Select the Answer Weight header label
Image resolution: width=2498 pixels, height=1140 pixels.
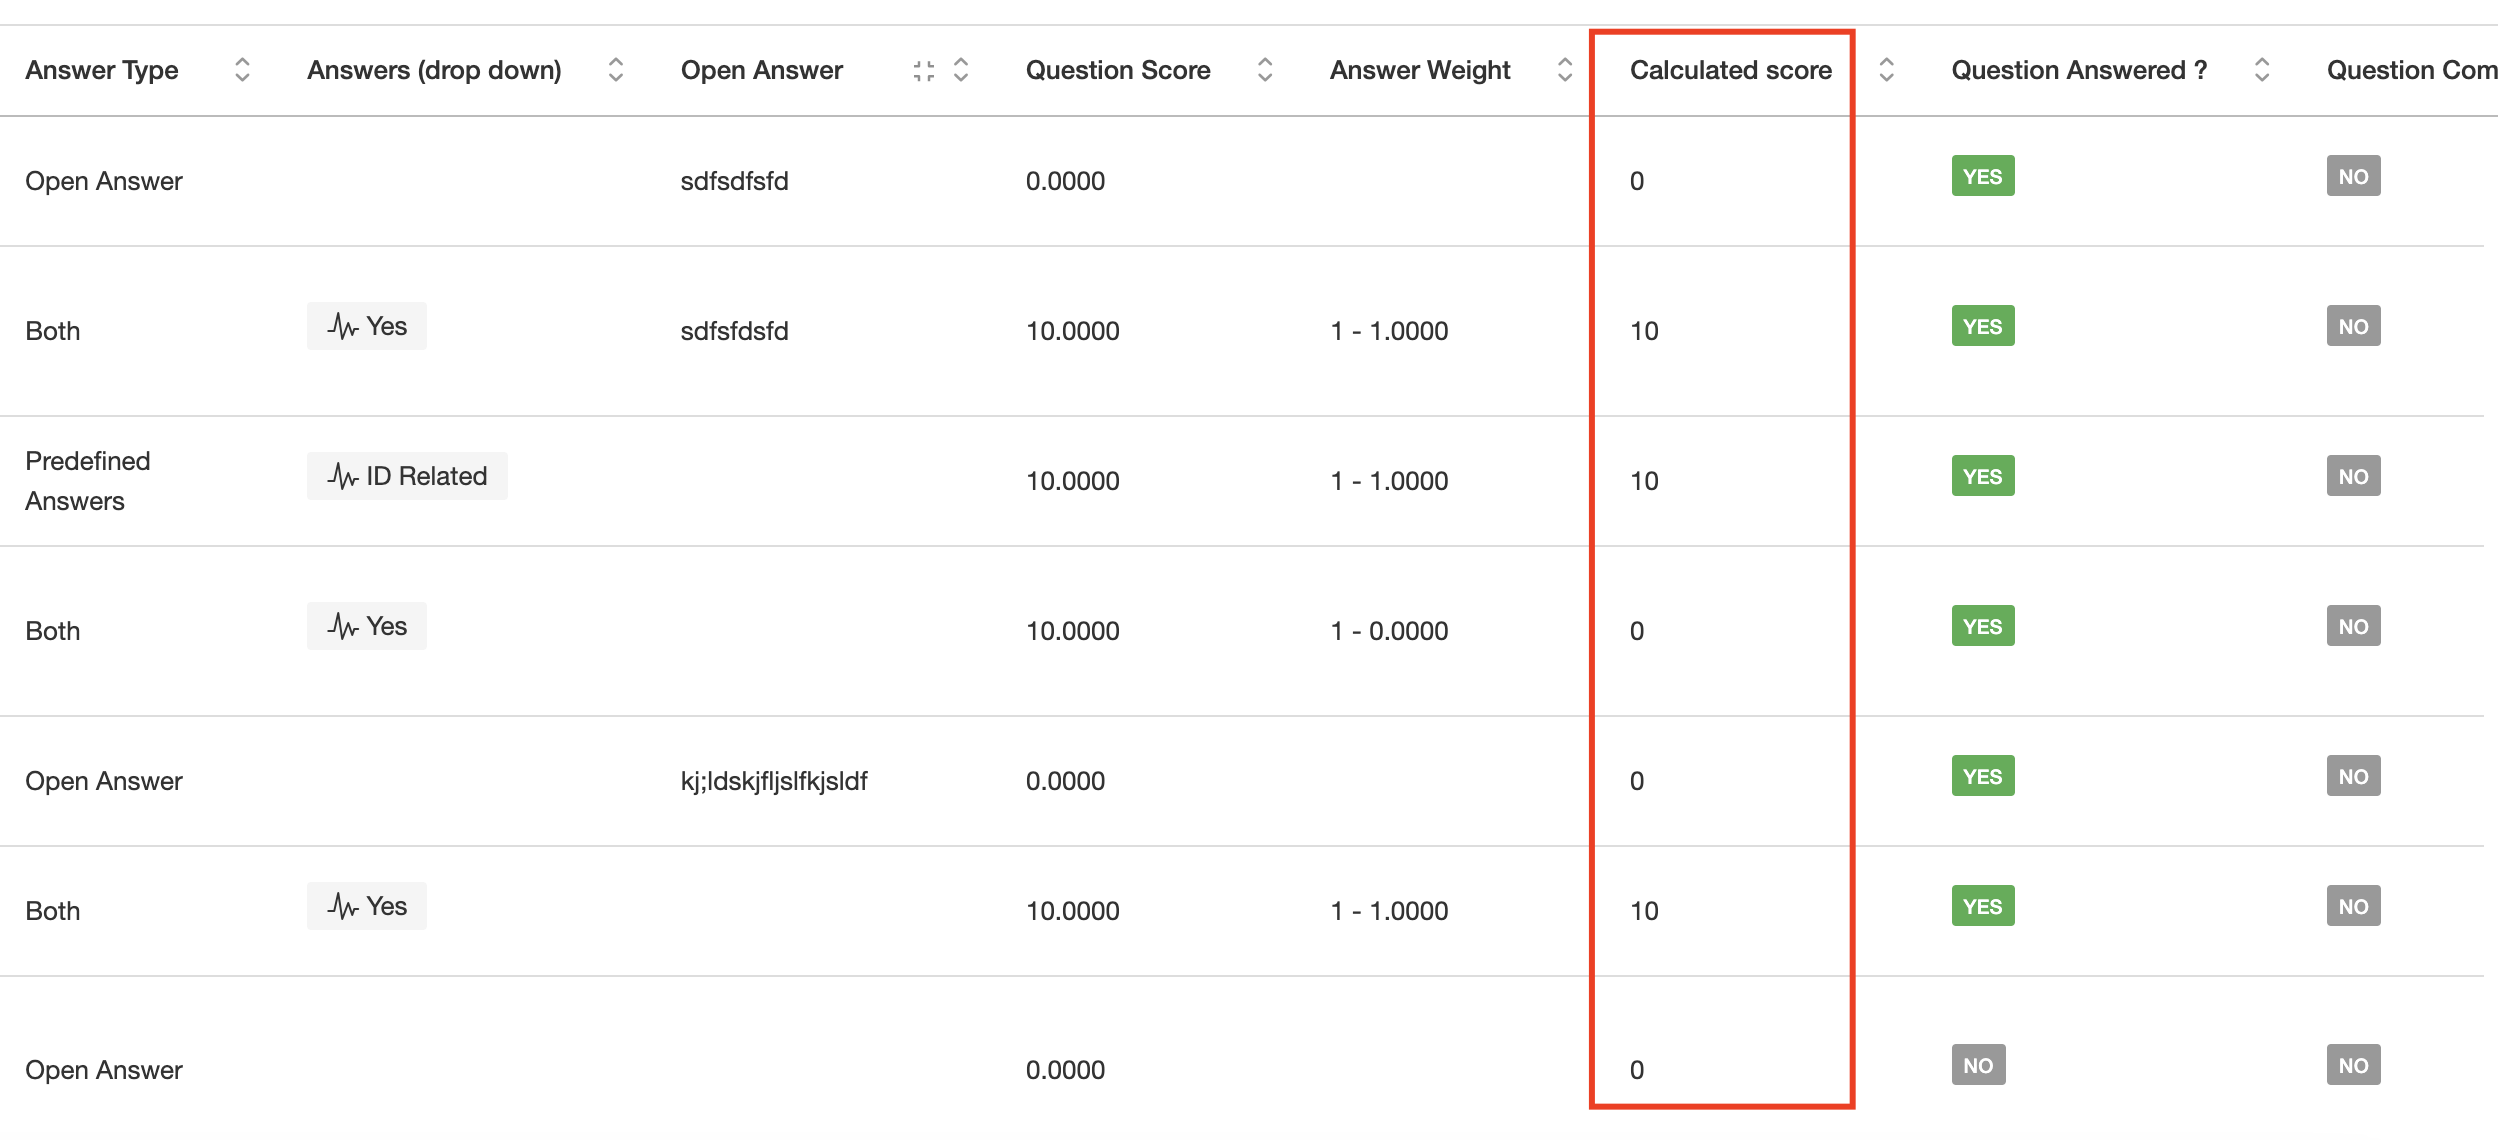tap(1420, 70)
